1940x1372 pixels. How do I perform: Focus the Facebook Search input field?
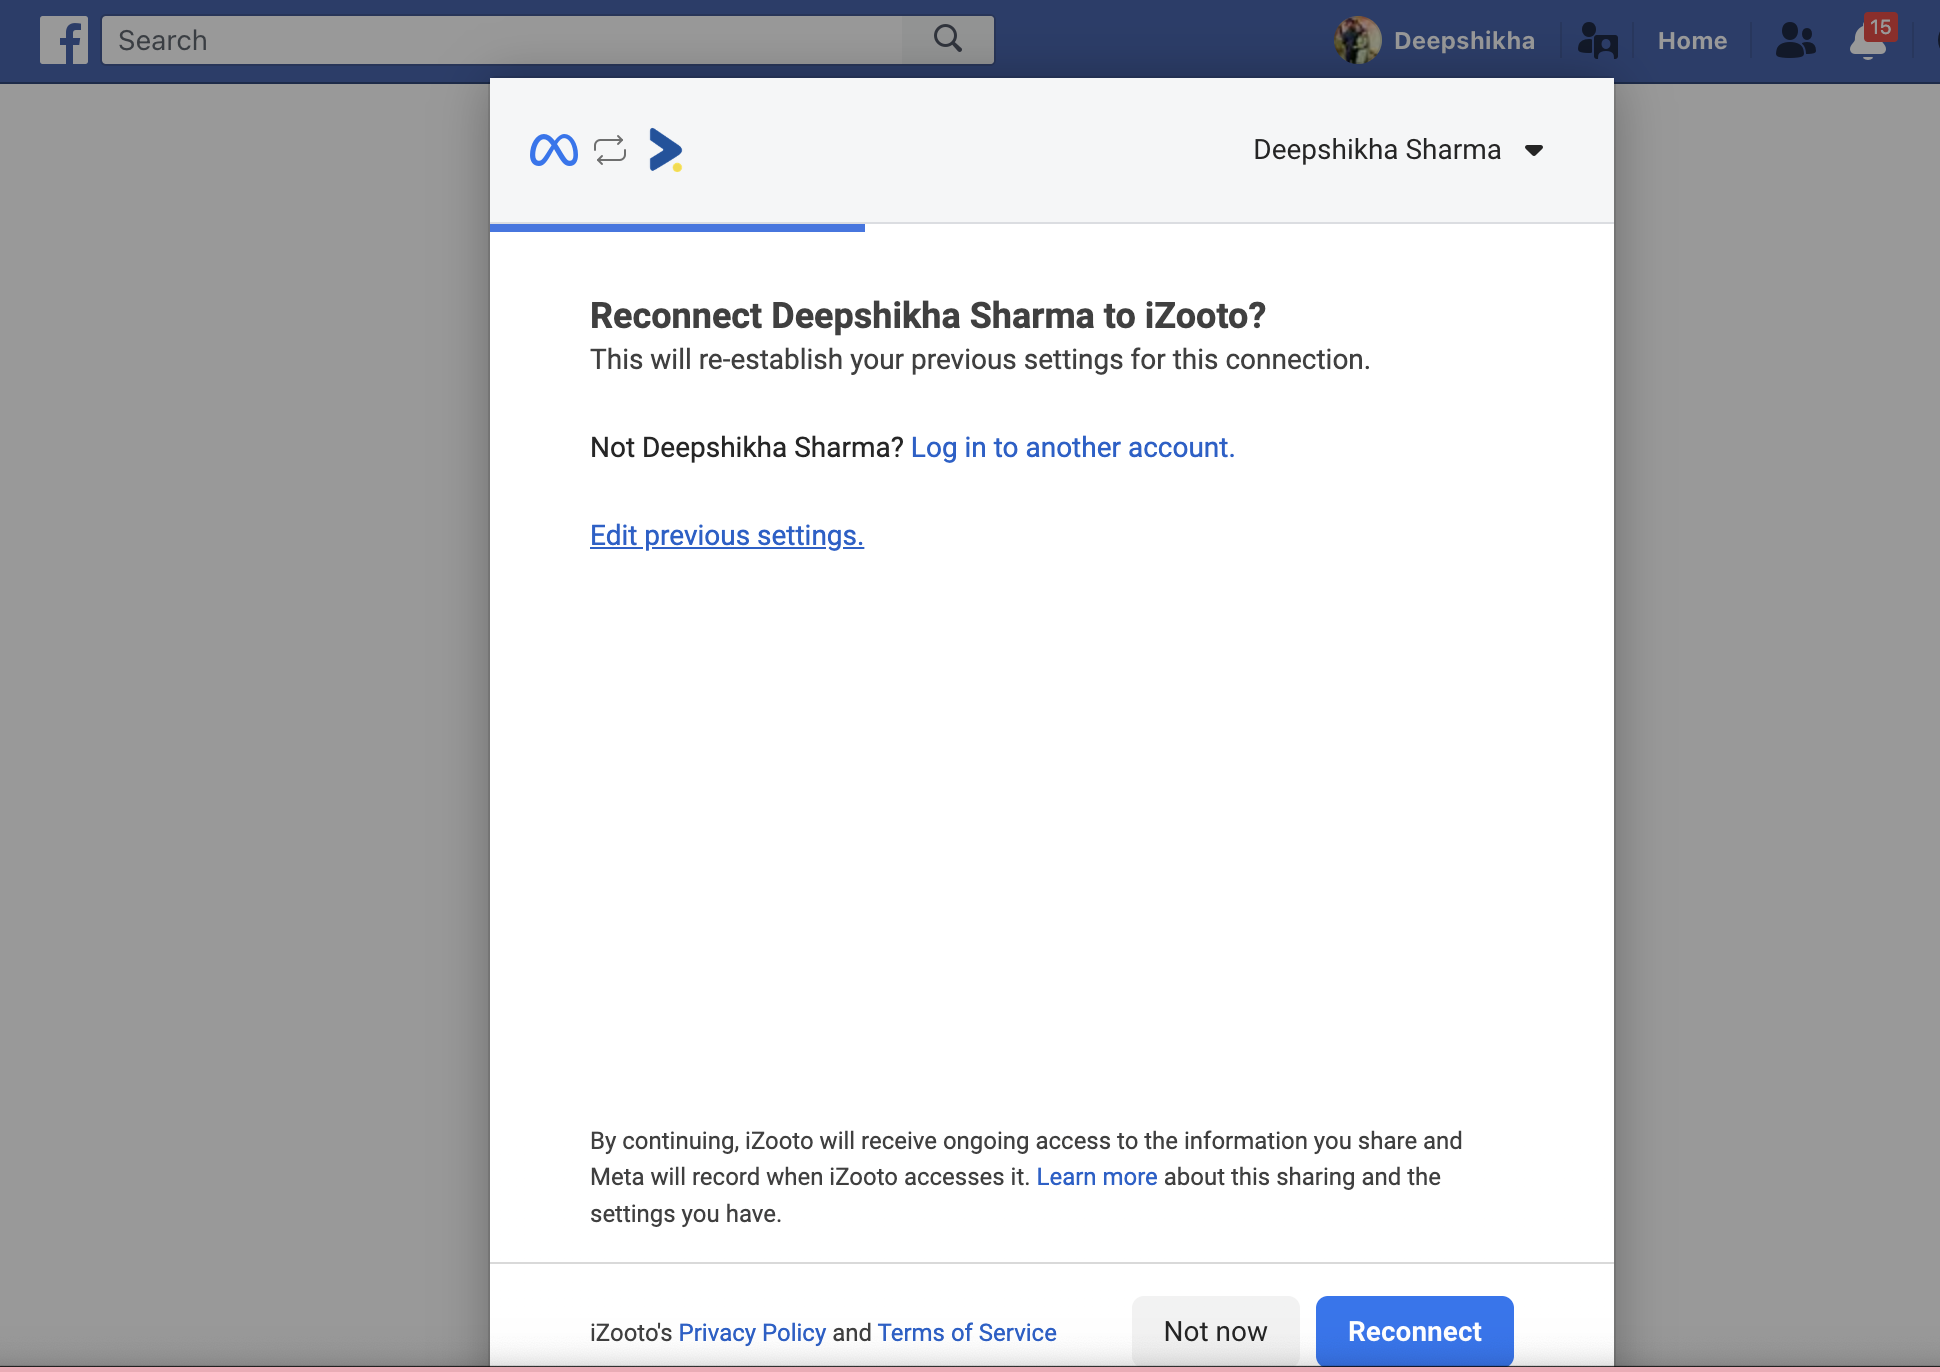pos(500,40)
